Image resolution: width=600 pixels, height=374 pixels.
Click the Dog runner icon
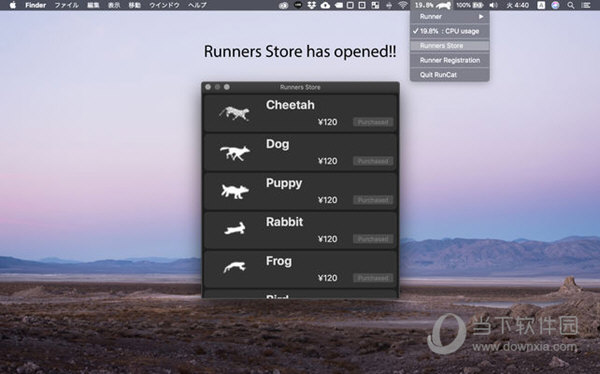pyautogui.click(x=235, y=153)
